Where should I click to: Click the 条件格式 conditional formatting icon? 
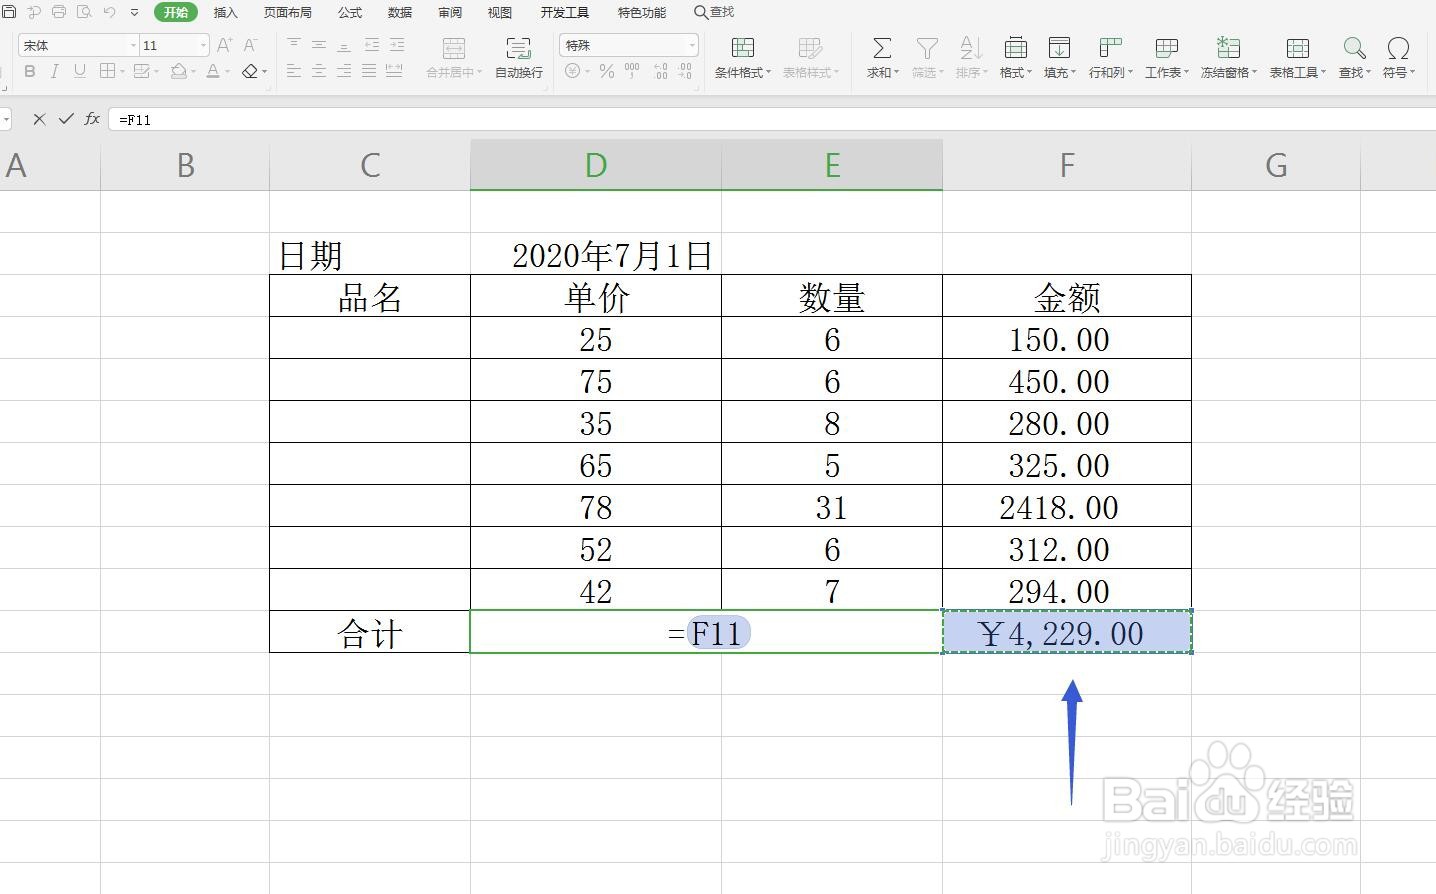coord(742,57)
